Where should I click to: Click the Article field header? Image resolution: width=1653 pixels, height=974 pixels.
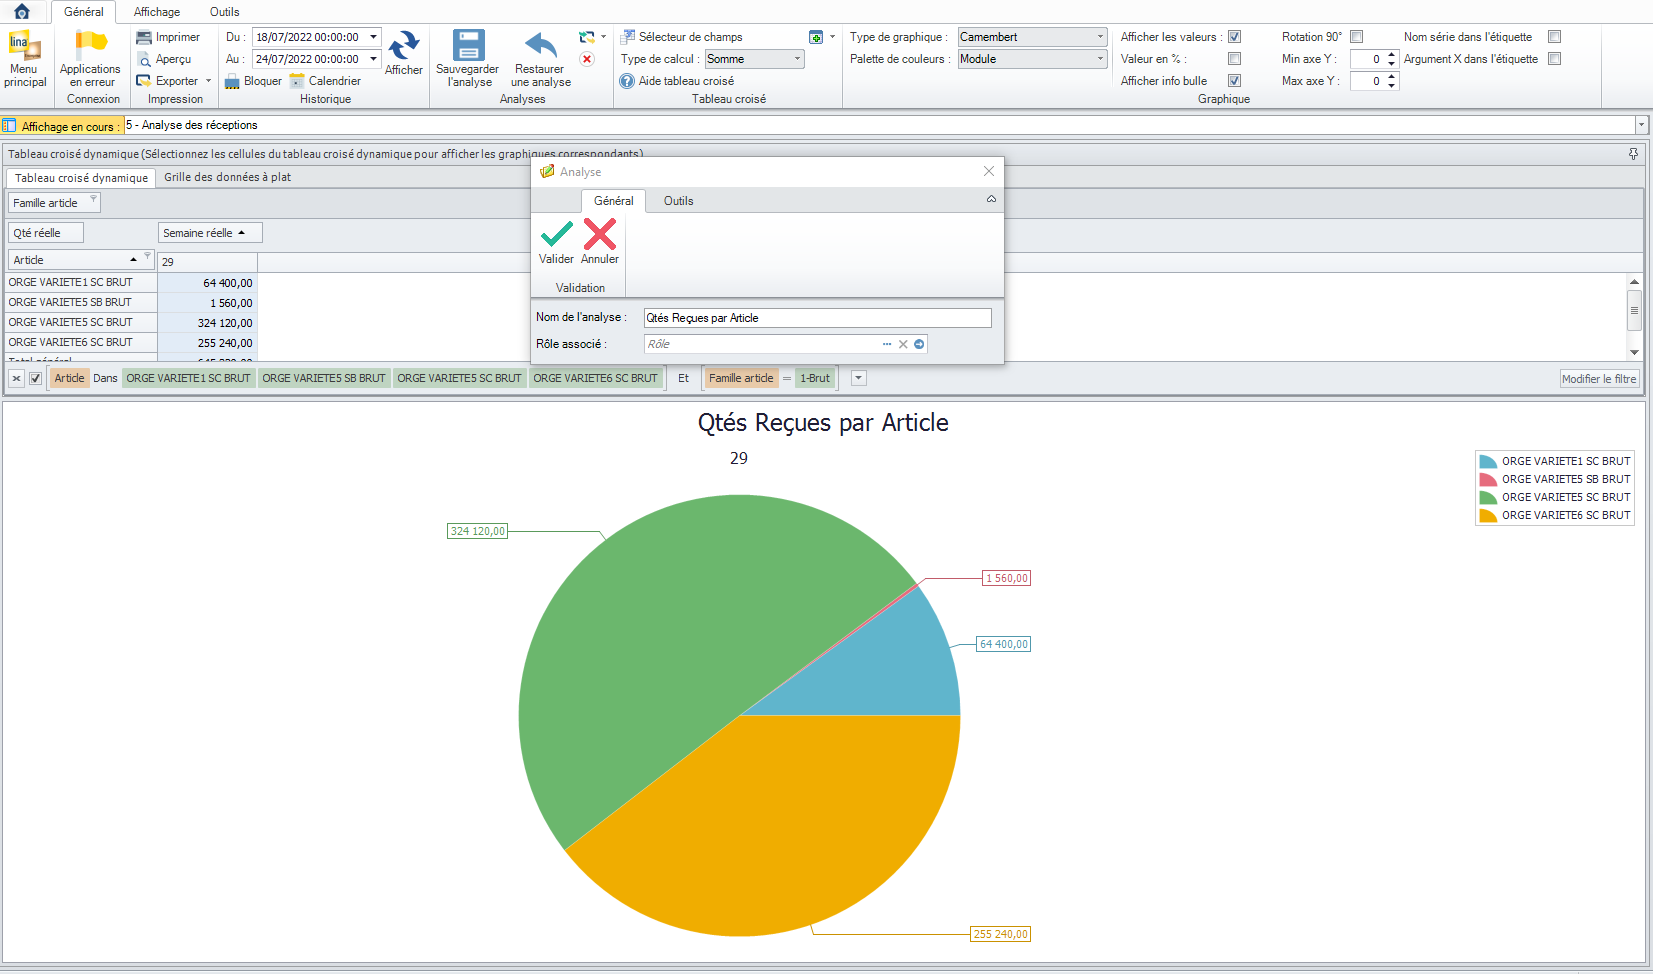coord(80,260)
